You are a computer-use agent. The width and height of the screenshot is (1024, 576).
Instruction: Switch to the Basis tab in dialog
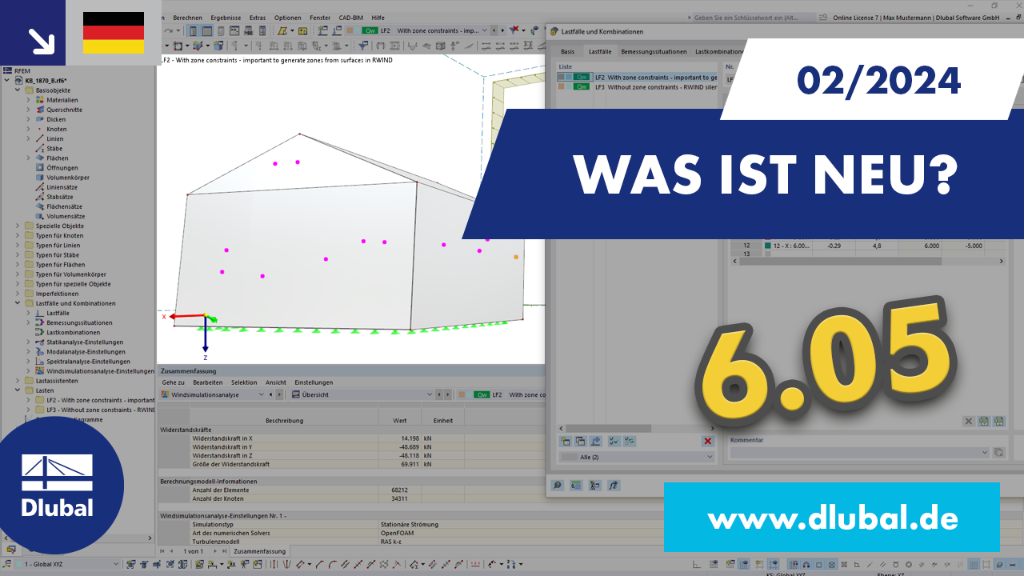(x=568, y=52)
